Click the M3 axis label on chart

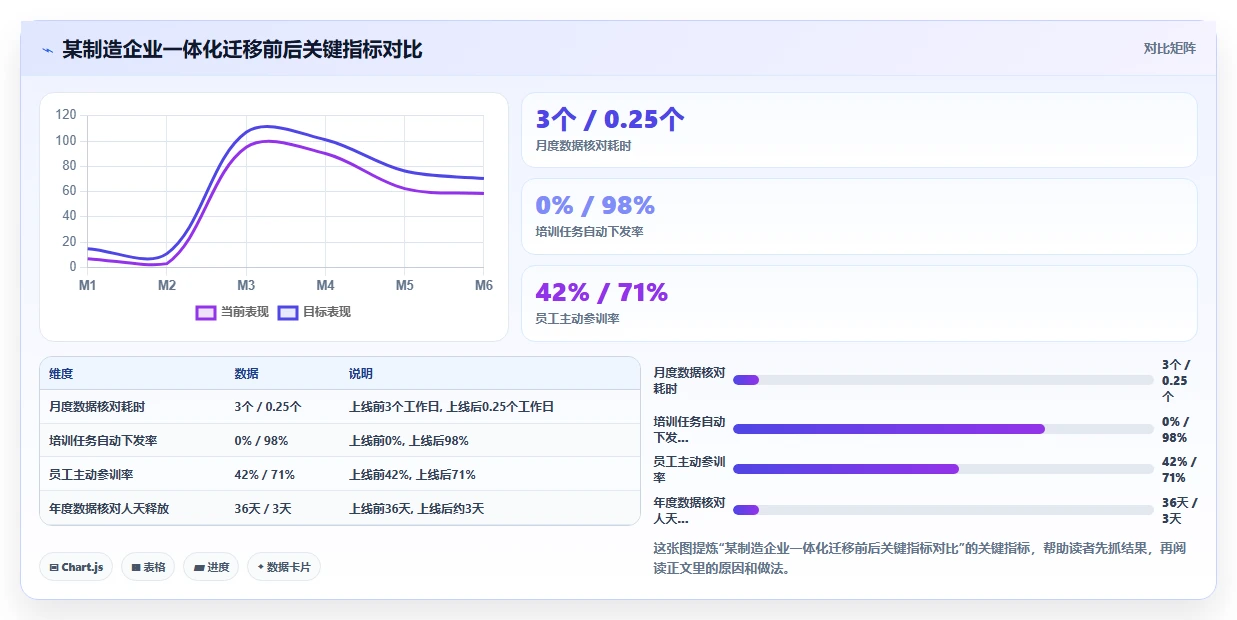[246, 285]
